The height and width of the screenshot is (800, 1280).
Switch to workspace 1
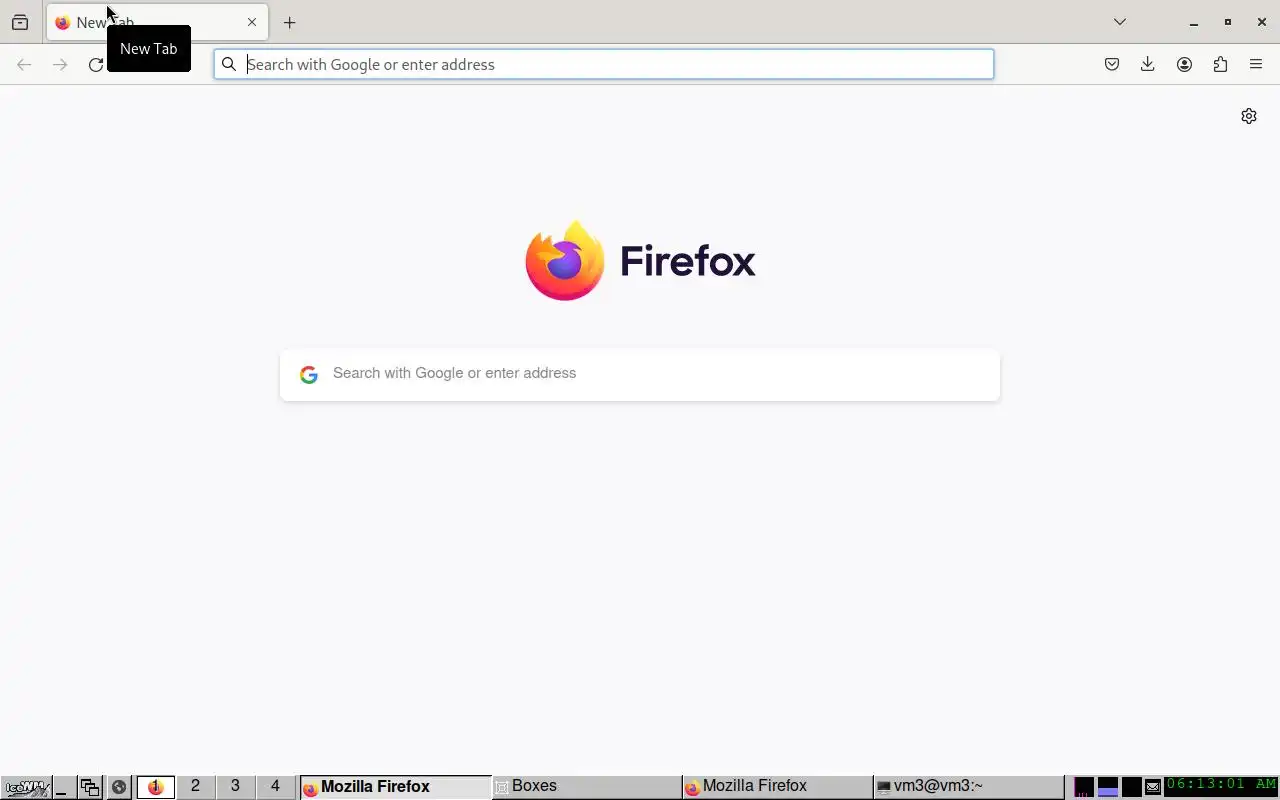click(156, 787)
